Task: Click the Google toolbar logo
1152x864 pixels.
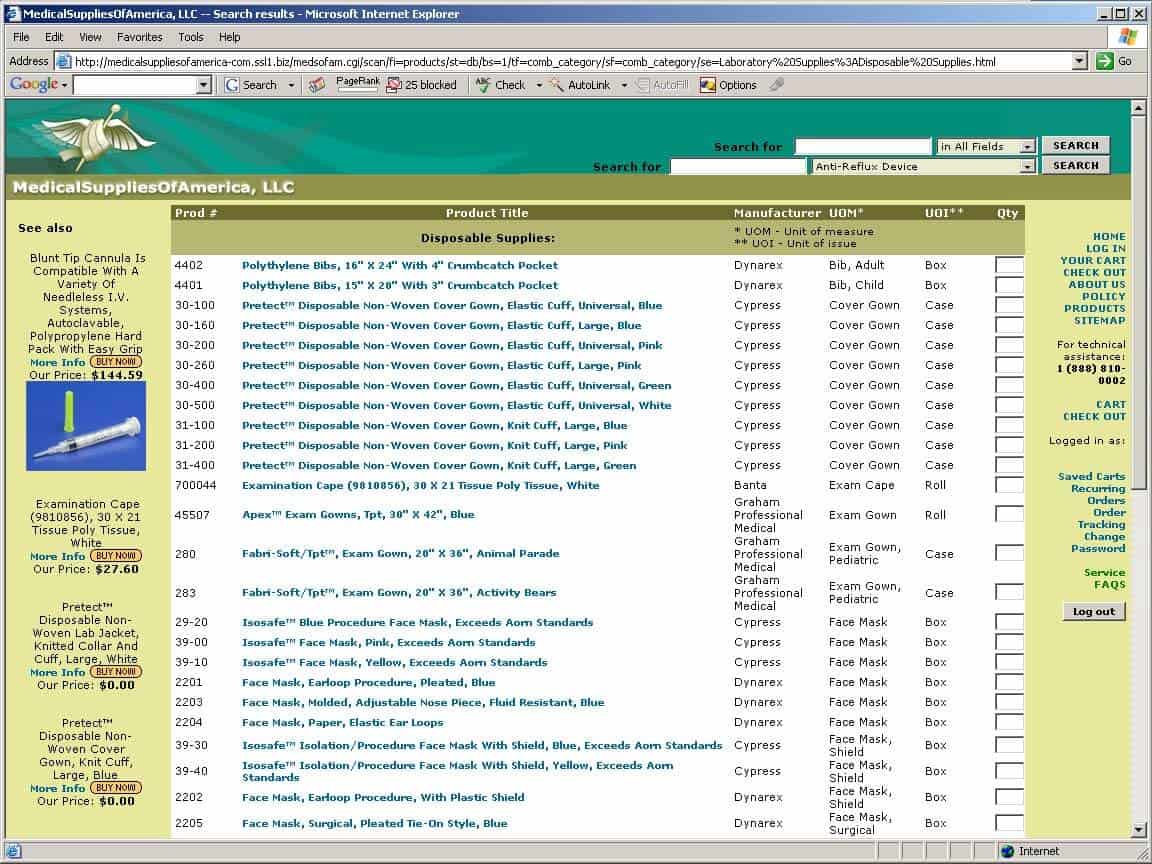Action: [x=34, y=84]
